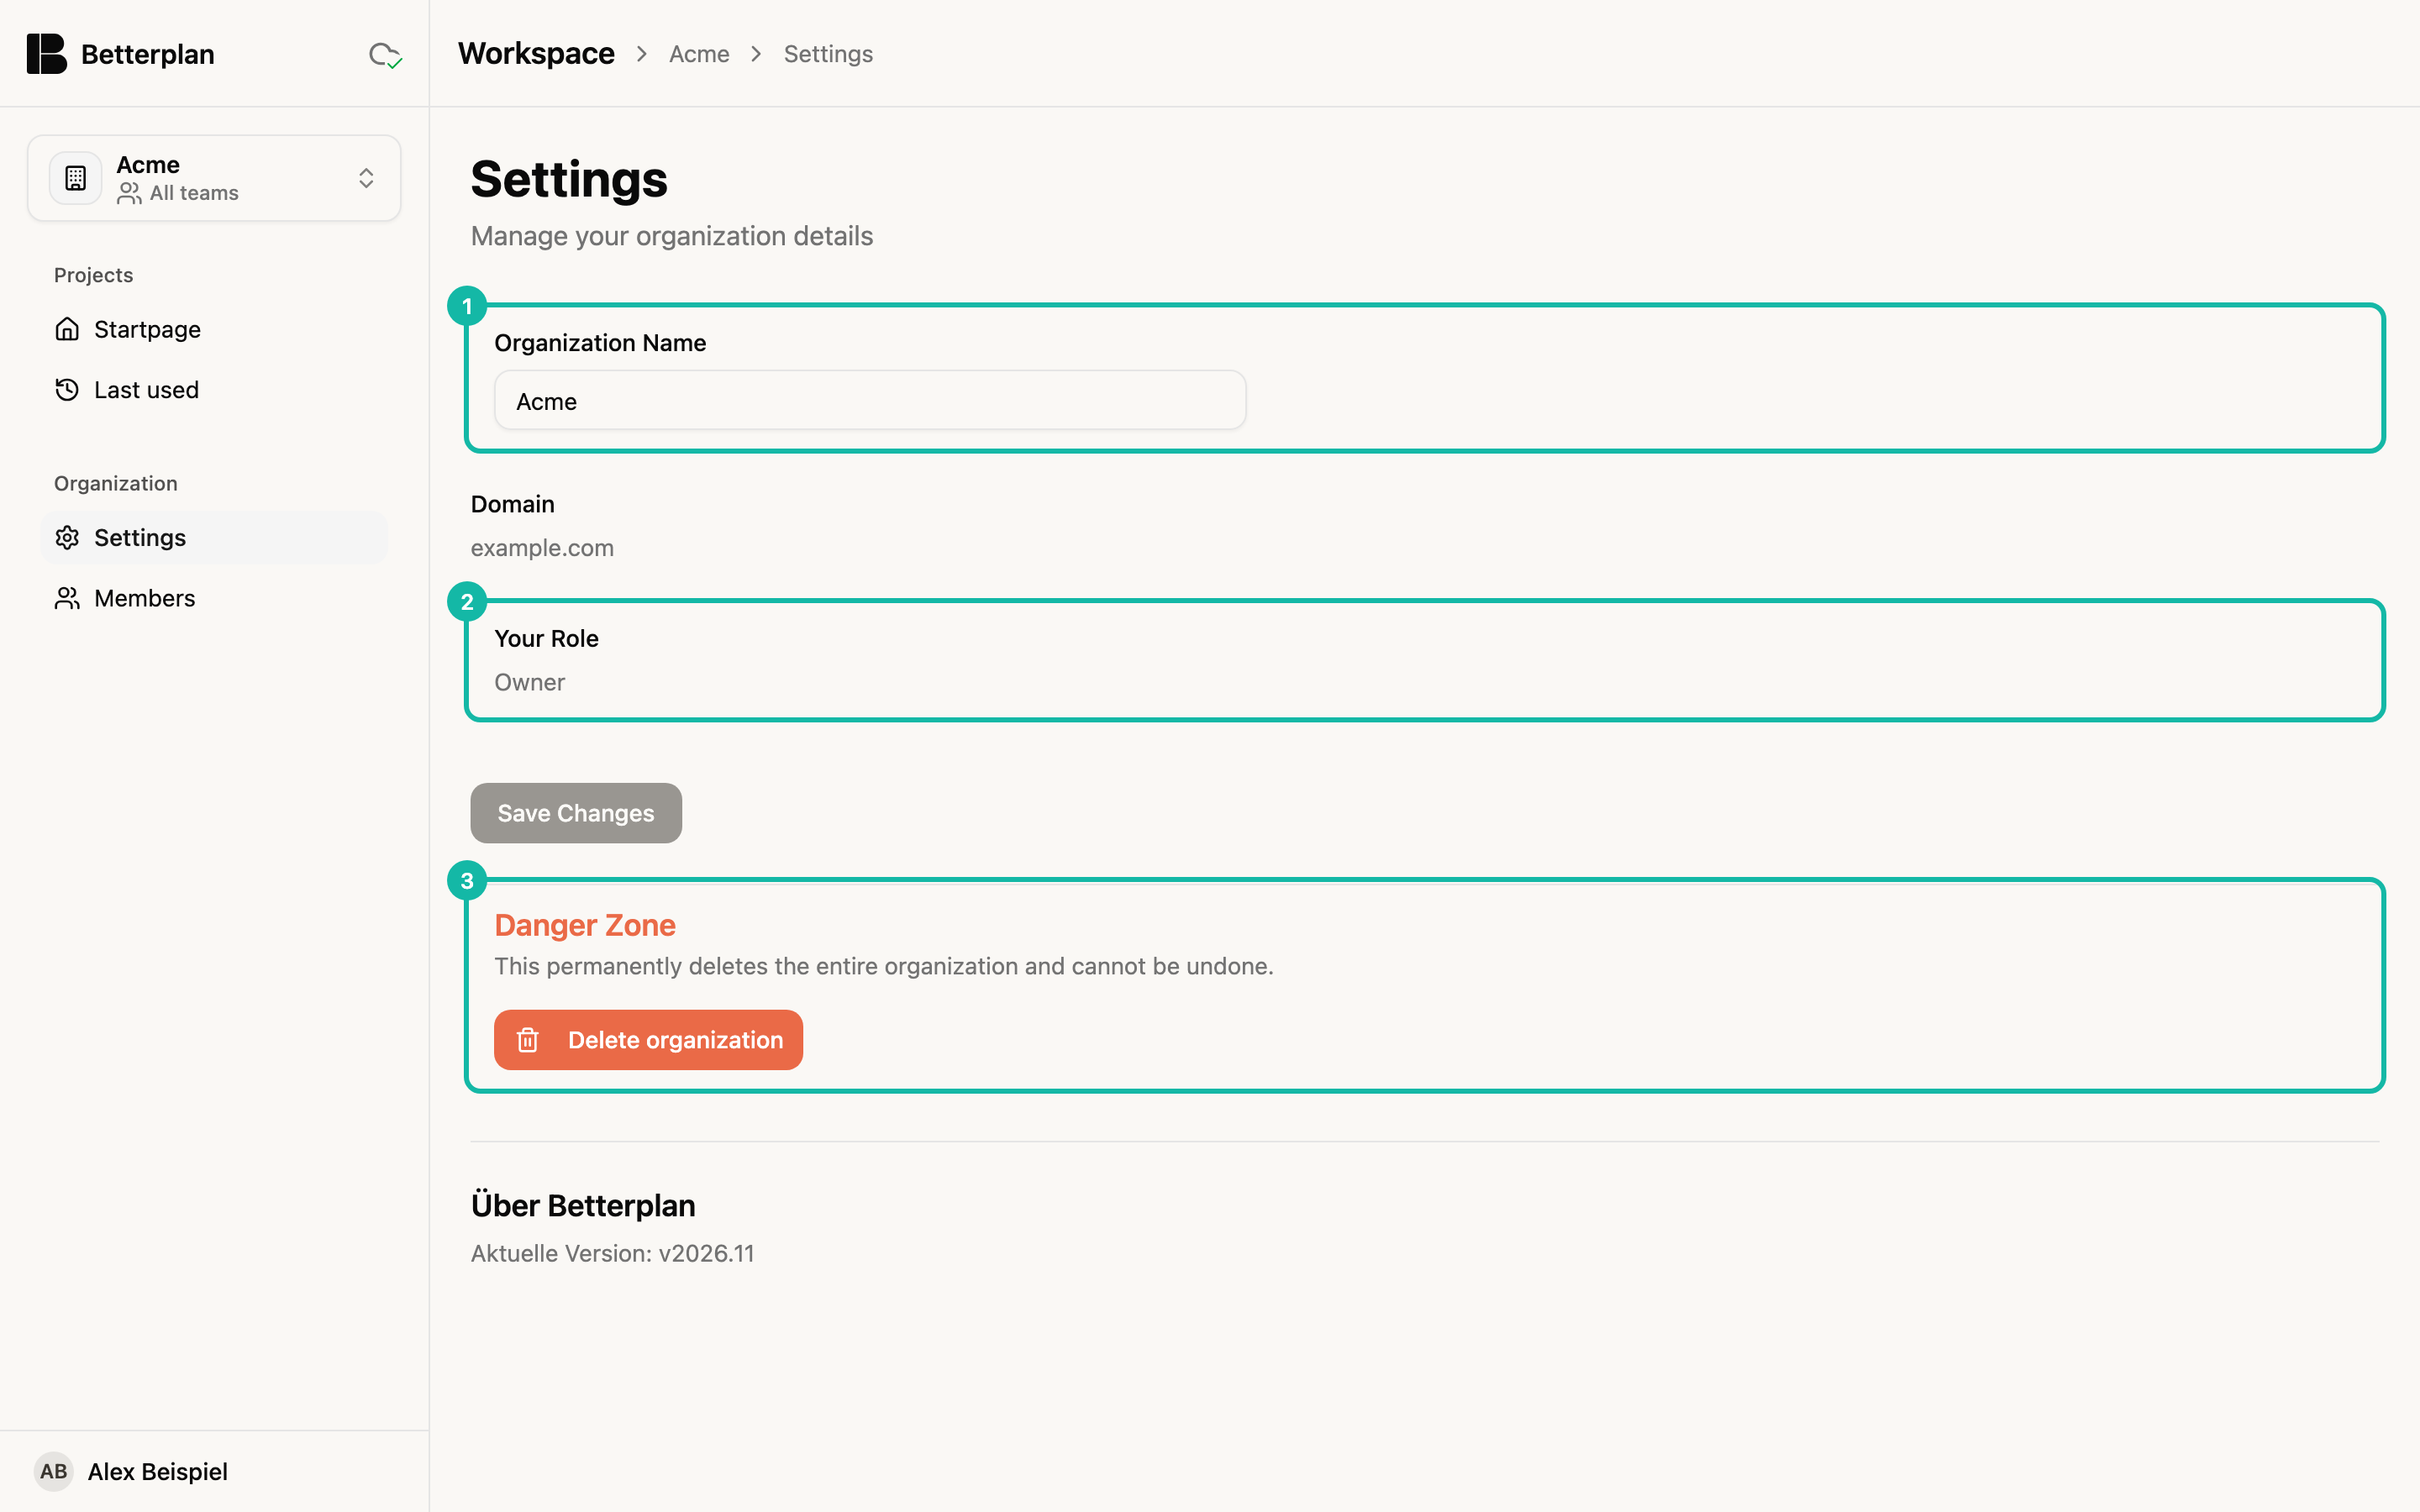
Task: Click the Workspace breadcrumb
Action: coord(536,54)
